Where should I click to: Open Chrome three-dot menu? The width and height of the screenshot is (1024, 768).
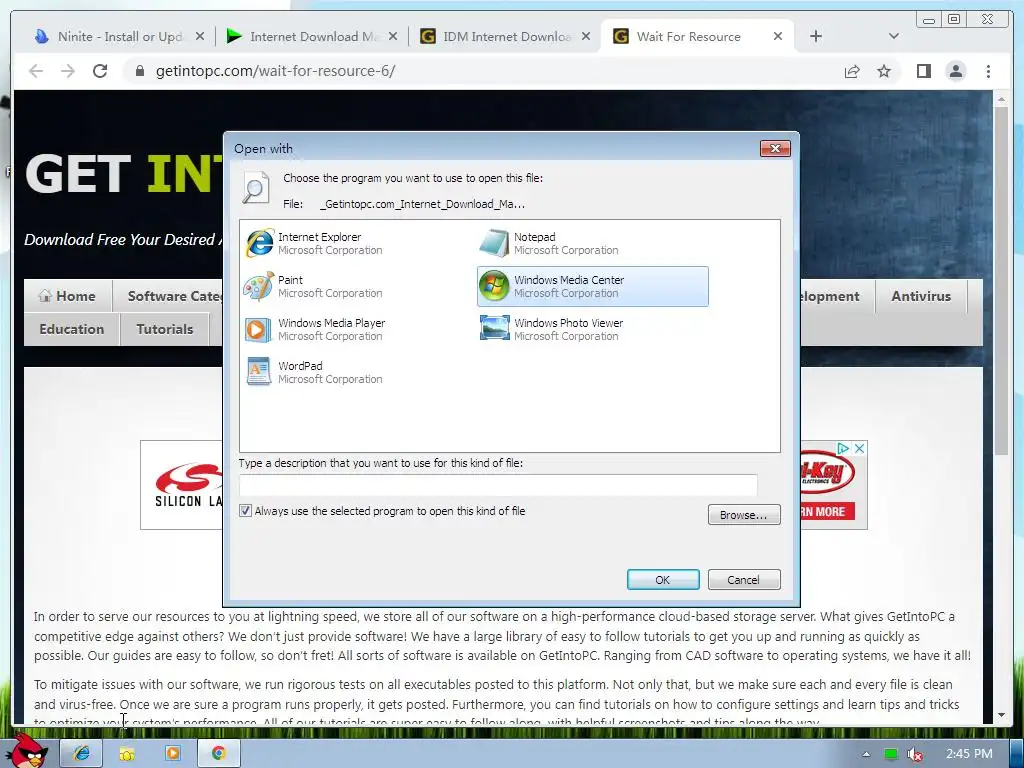988,71
